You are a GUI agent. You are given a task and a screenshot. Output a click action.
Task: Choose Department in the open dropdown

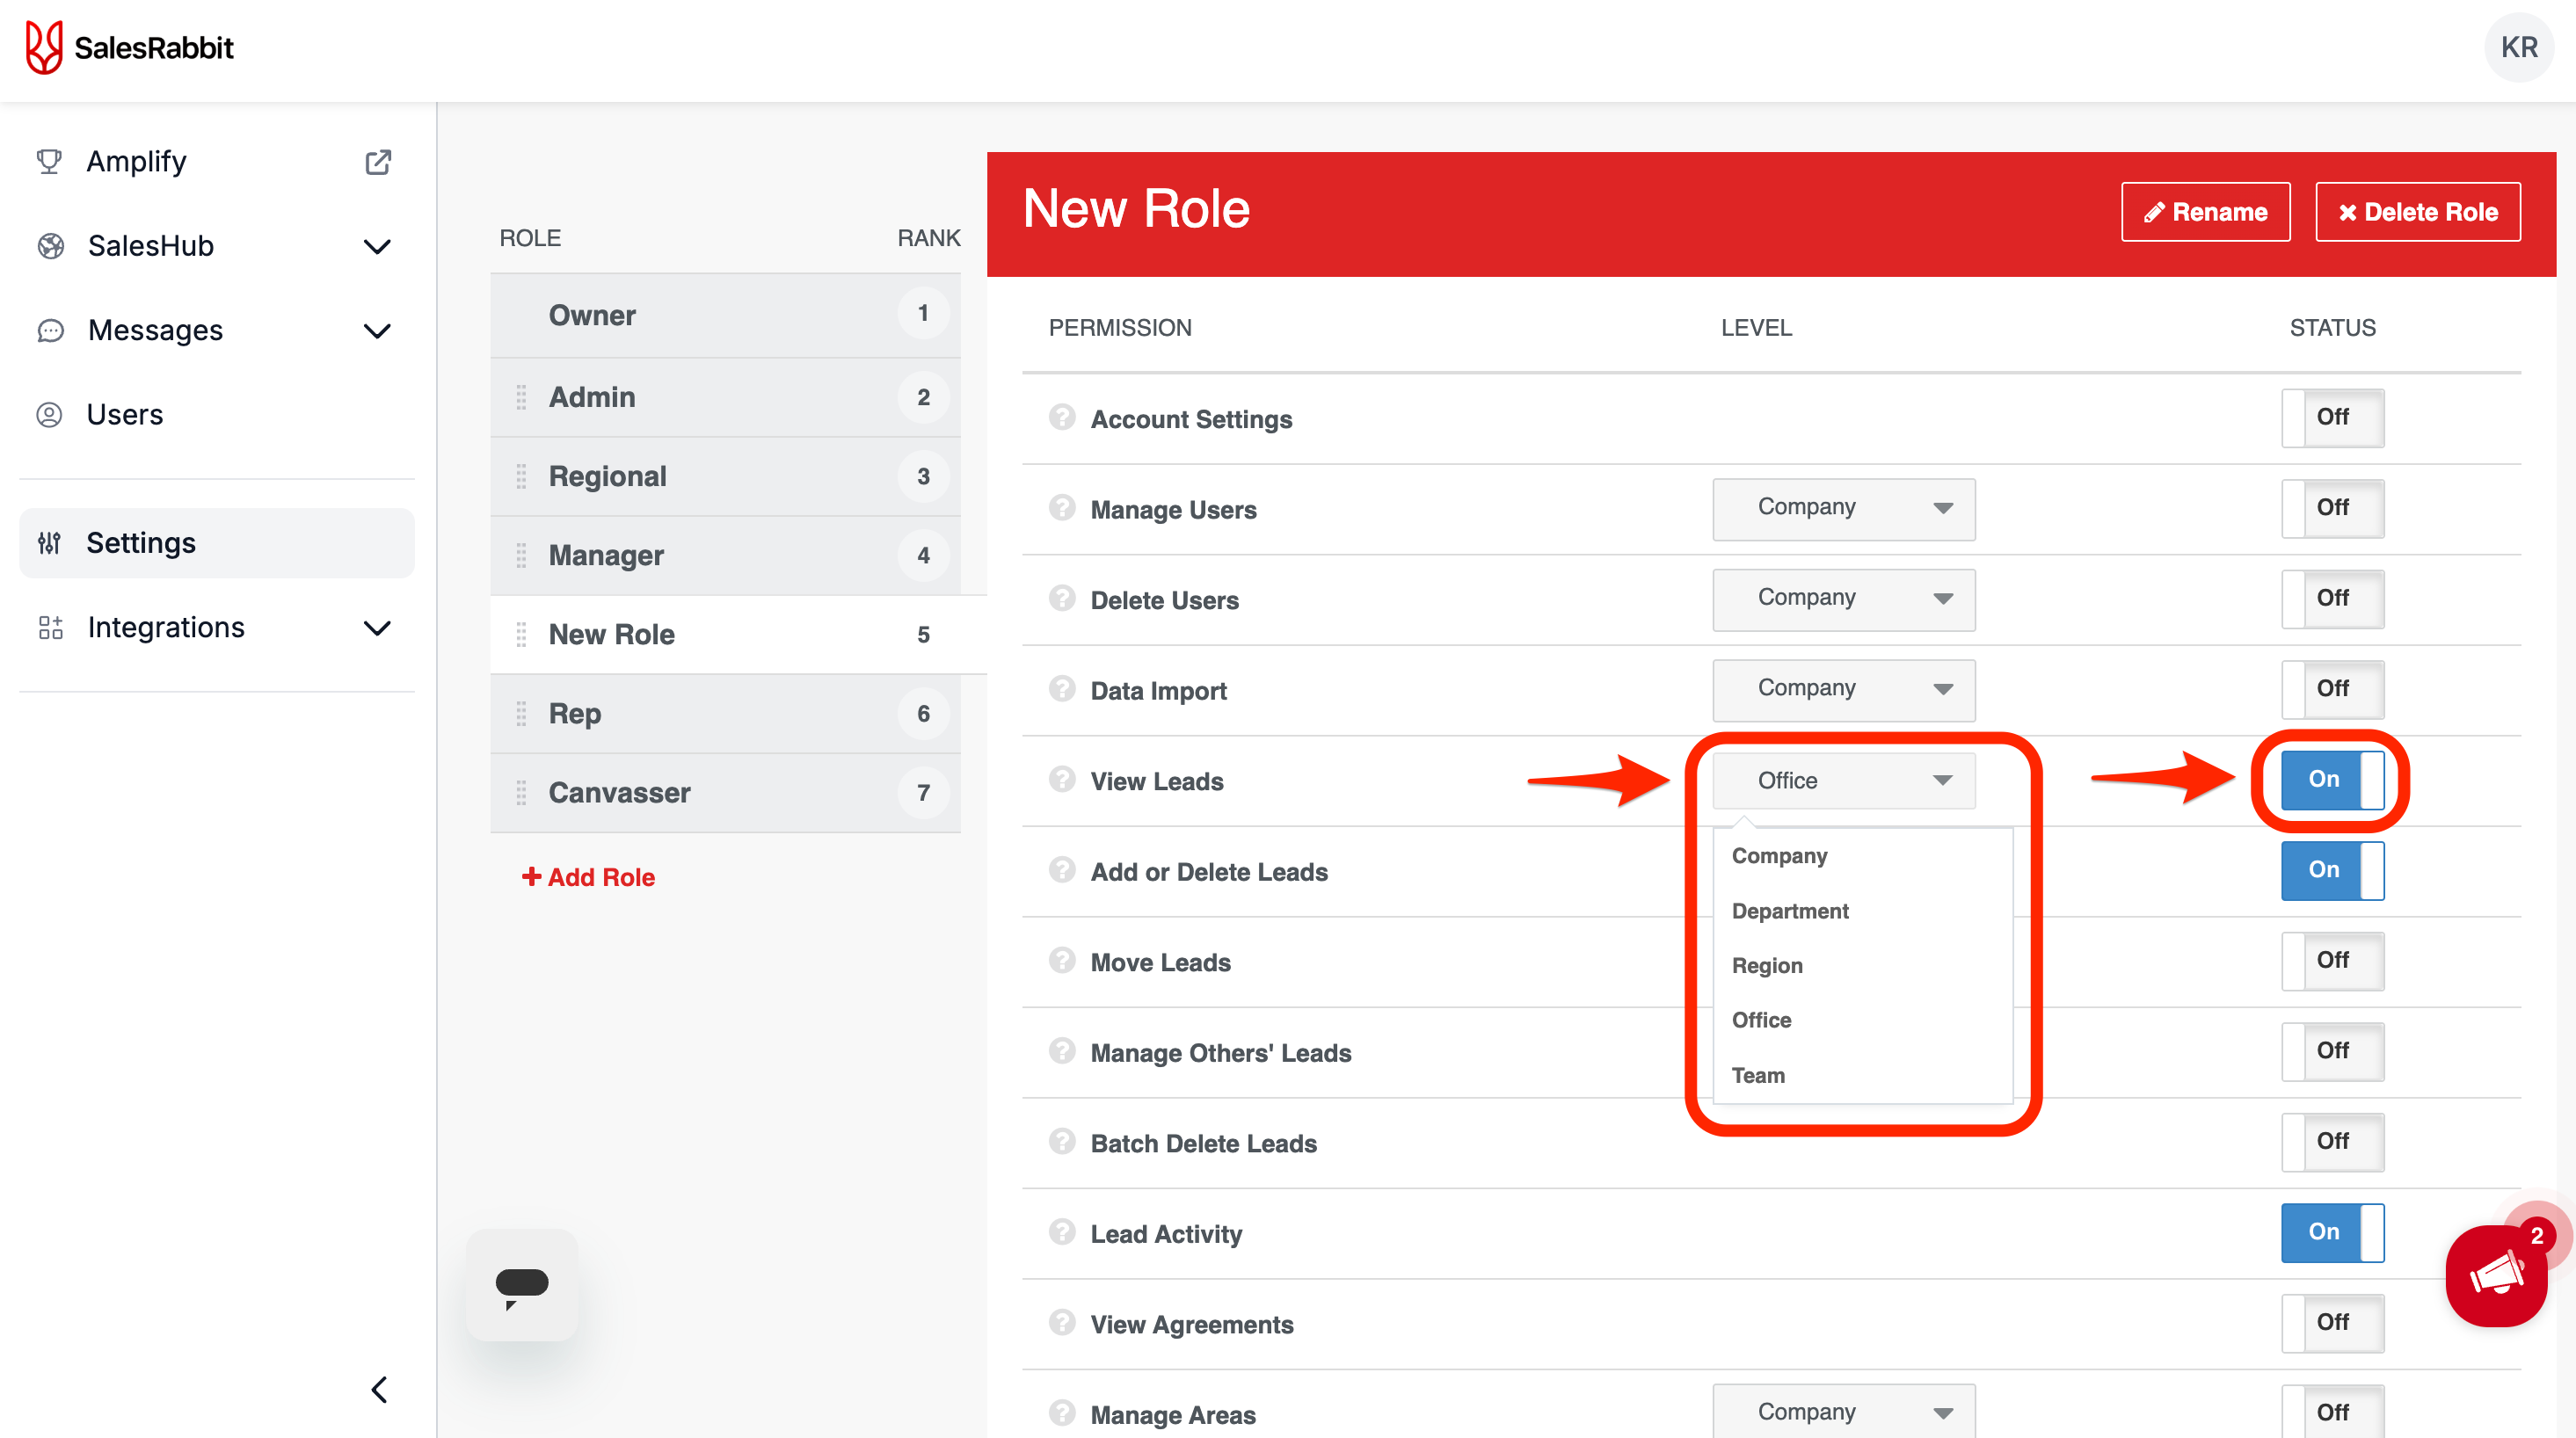1790,911
